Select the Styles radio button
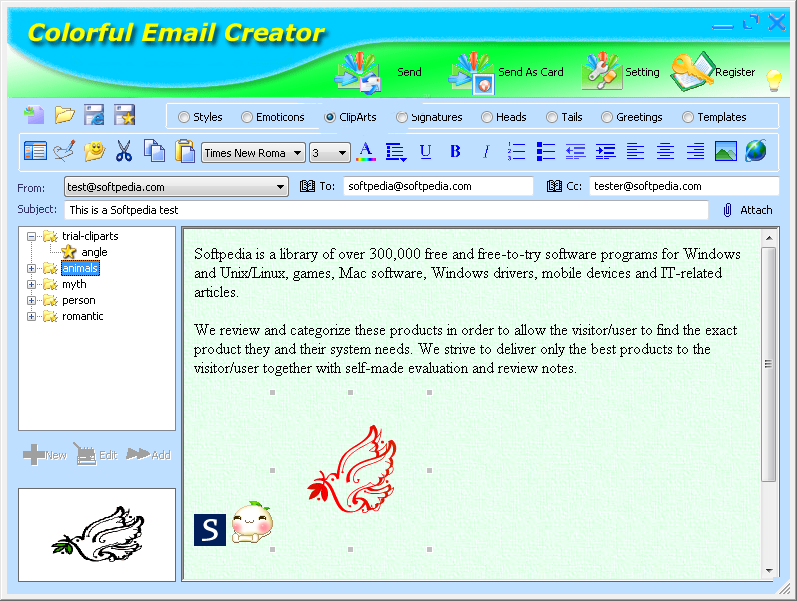This screenshot has height=601, width=797. click(x=183, y=117)
